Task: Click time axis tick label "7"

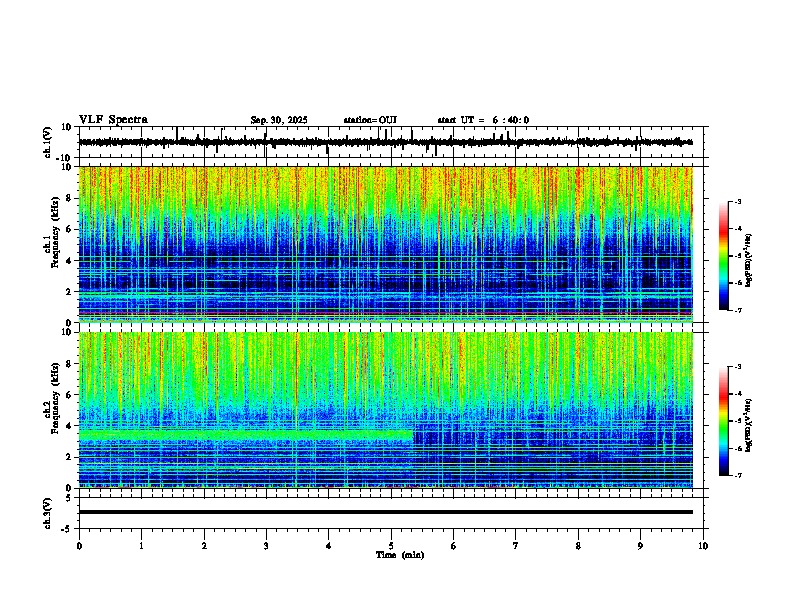Action: [516, 546]
